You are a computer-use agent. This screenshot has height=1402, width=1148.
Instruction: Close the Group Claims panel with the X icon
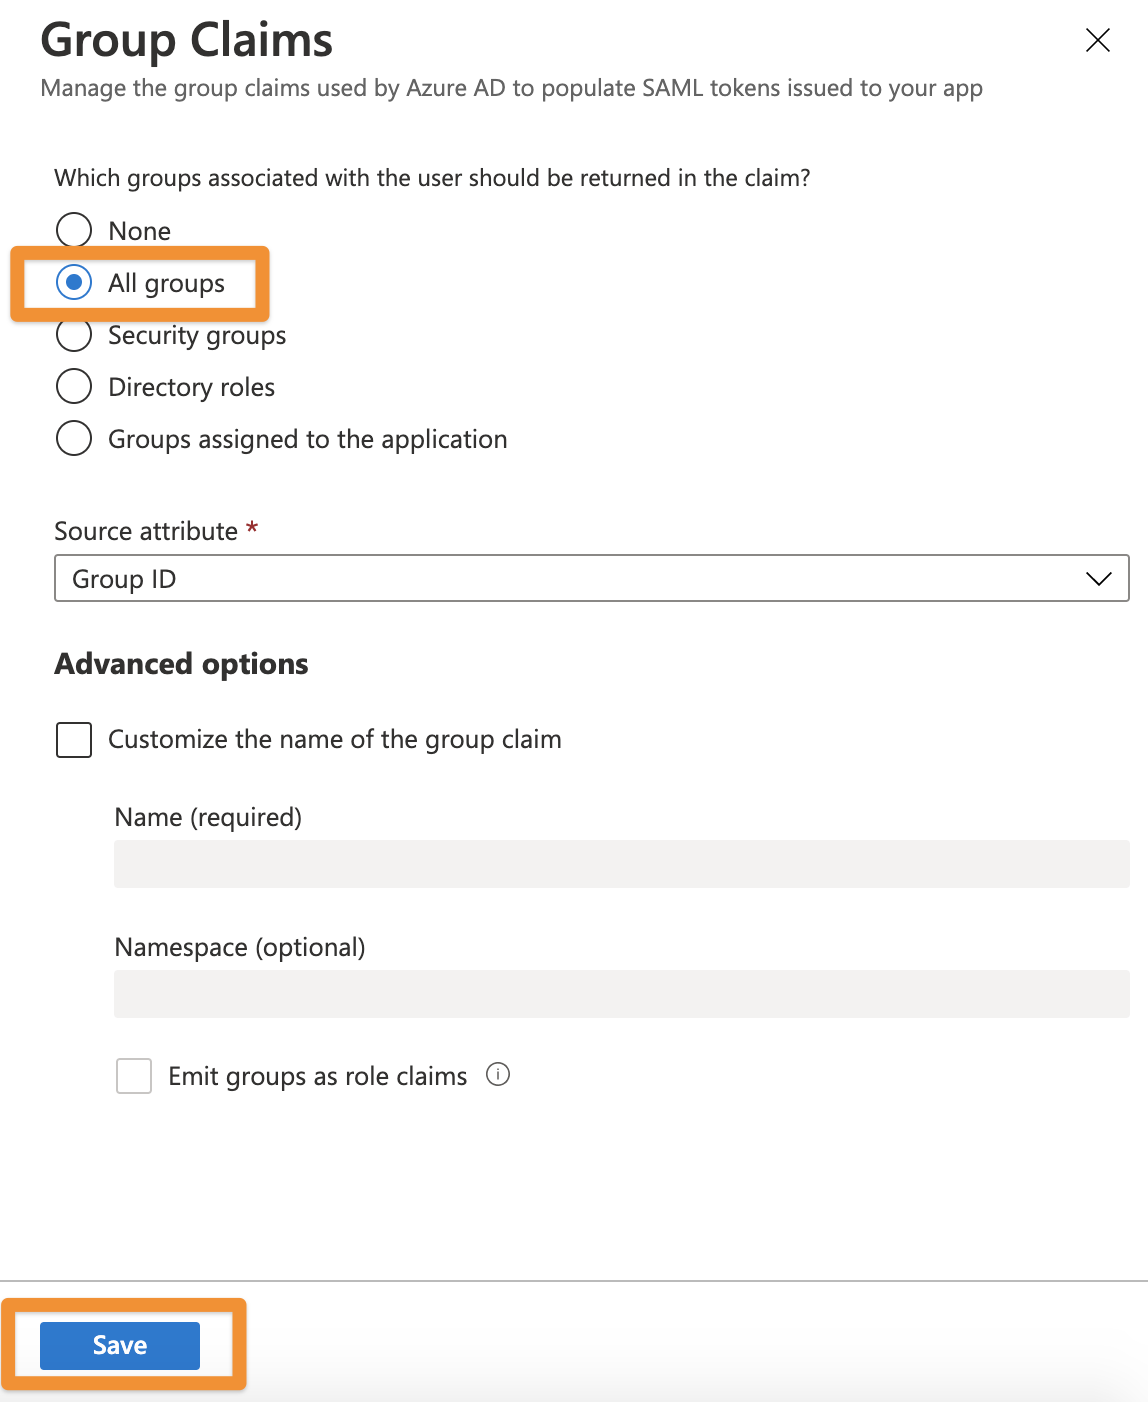[1098, 40]
